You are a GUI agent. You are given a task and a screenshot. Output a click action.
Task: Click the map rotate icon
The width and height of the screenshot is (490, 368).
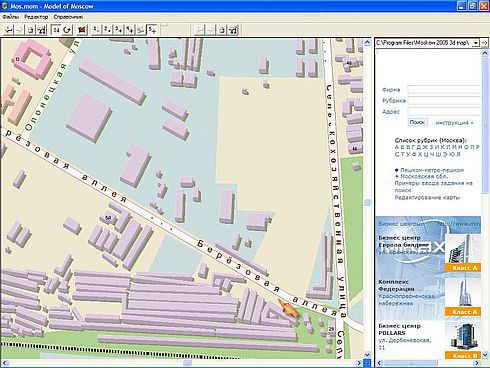[x=67, y=30]
